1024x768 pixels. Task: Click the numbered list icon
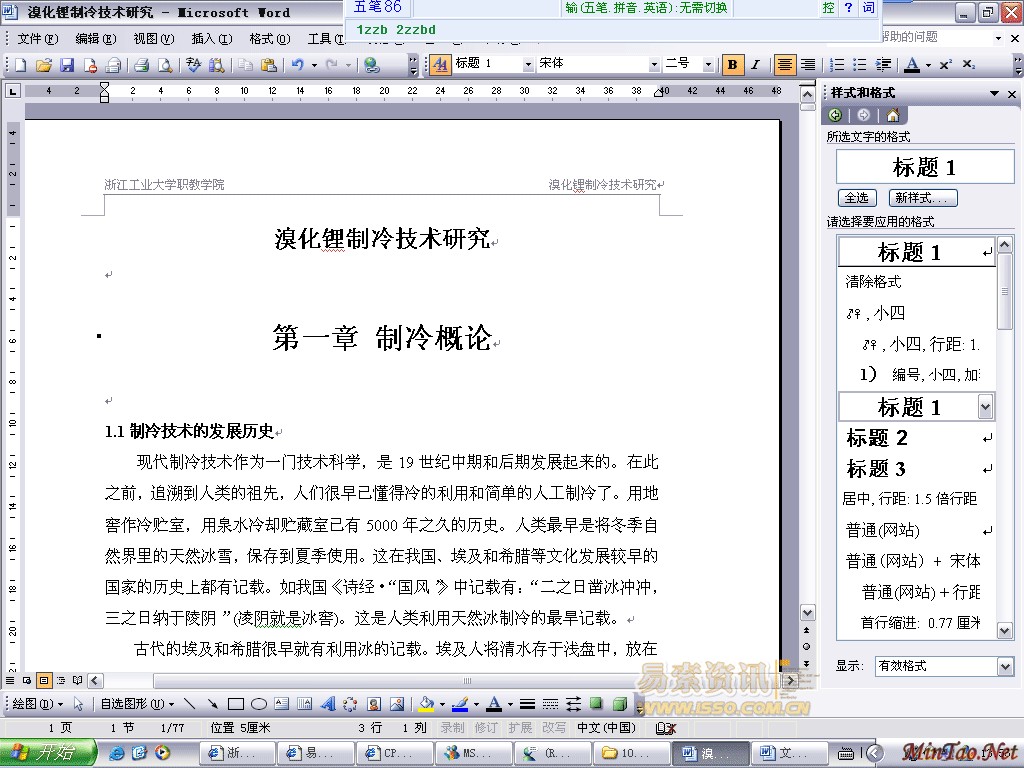(x=838, y=64)
